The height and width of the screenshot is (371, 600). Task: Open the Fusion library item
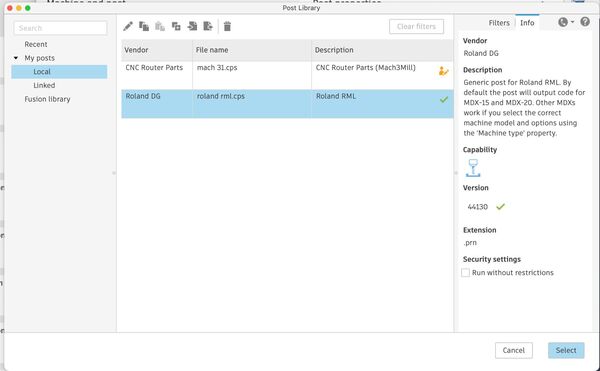pos(47,99)
